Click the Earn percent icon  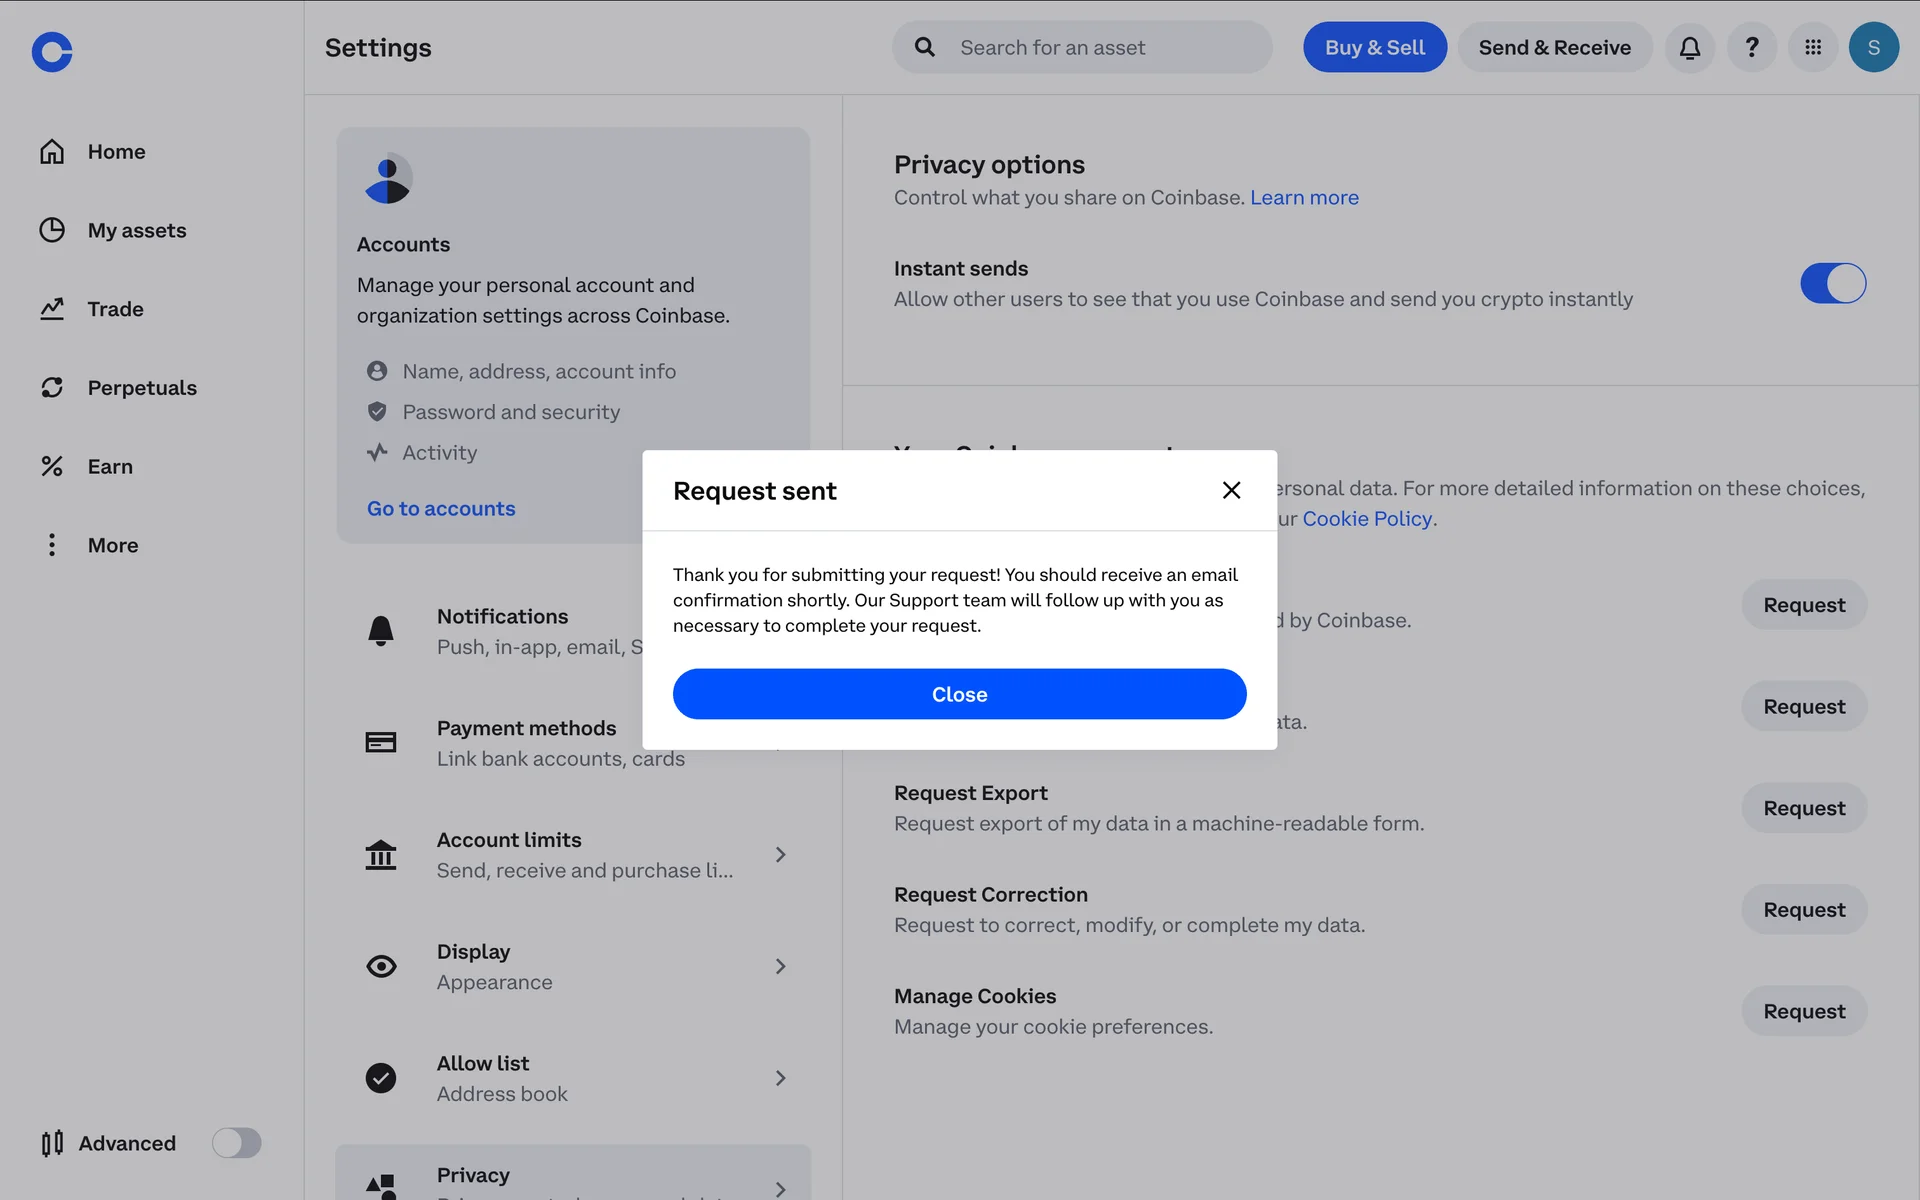click(52, 466)
